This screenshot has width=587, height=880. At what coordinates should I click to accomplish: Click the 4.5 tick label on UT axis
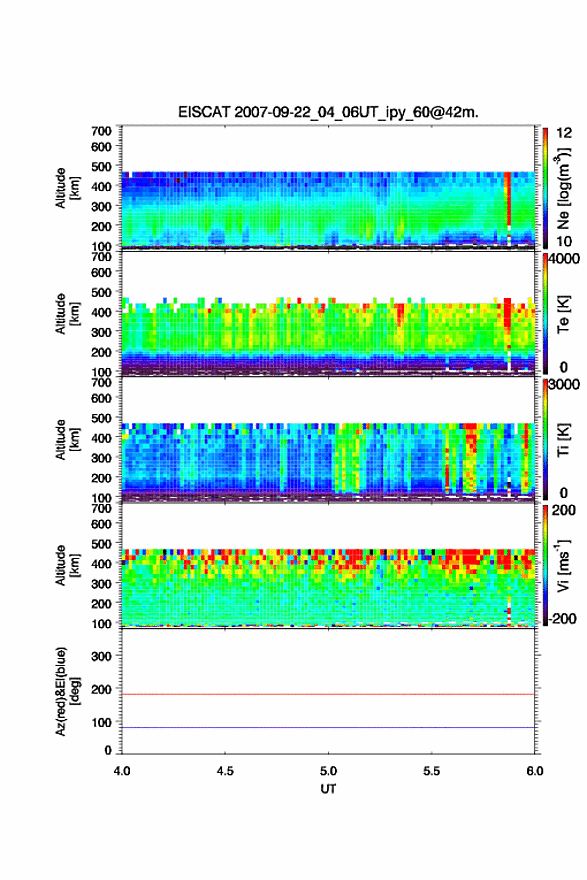tap(225, 771)
